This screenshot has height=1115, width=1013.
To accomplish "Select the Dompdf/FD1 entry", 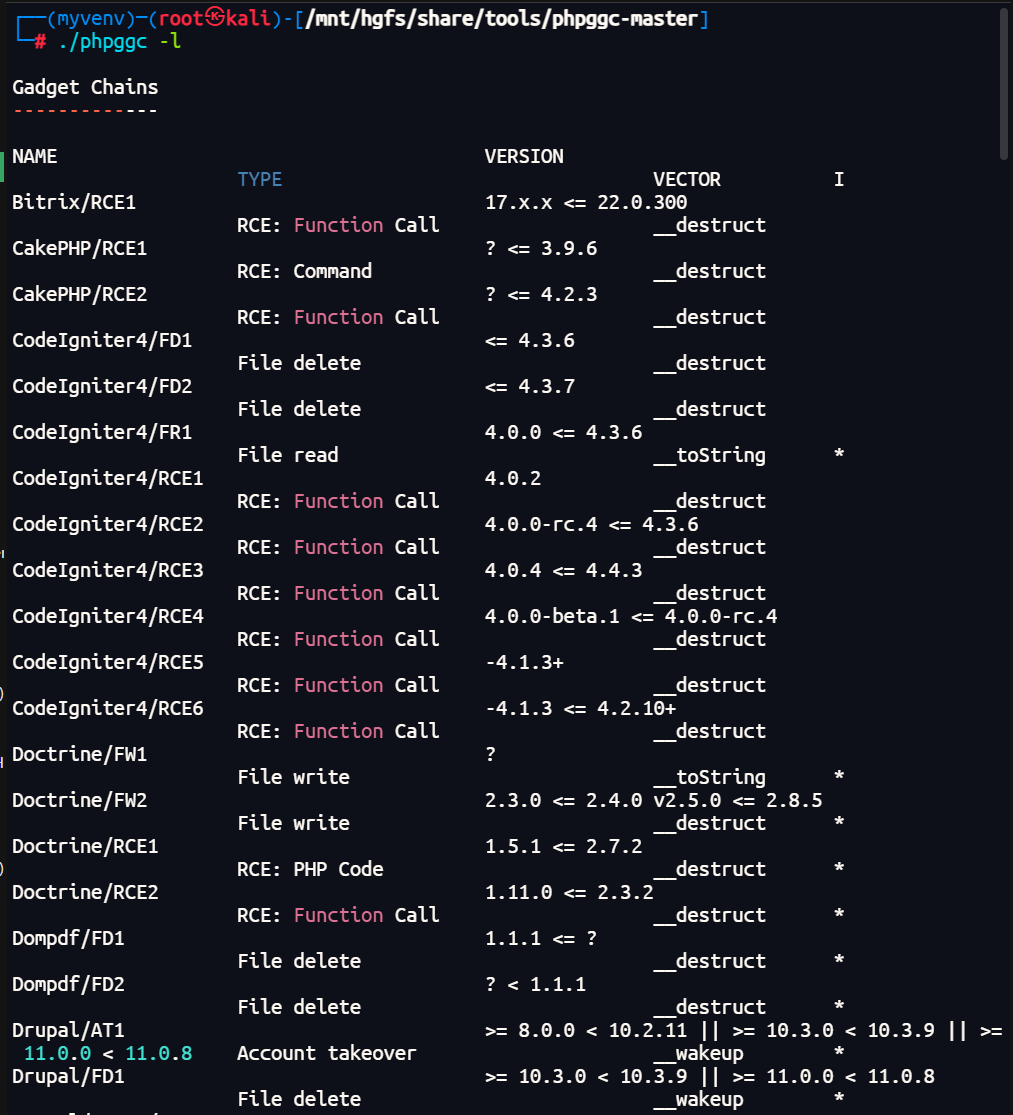I will click(x=68, y=939).
